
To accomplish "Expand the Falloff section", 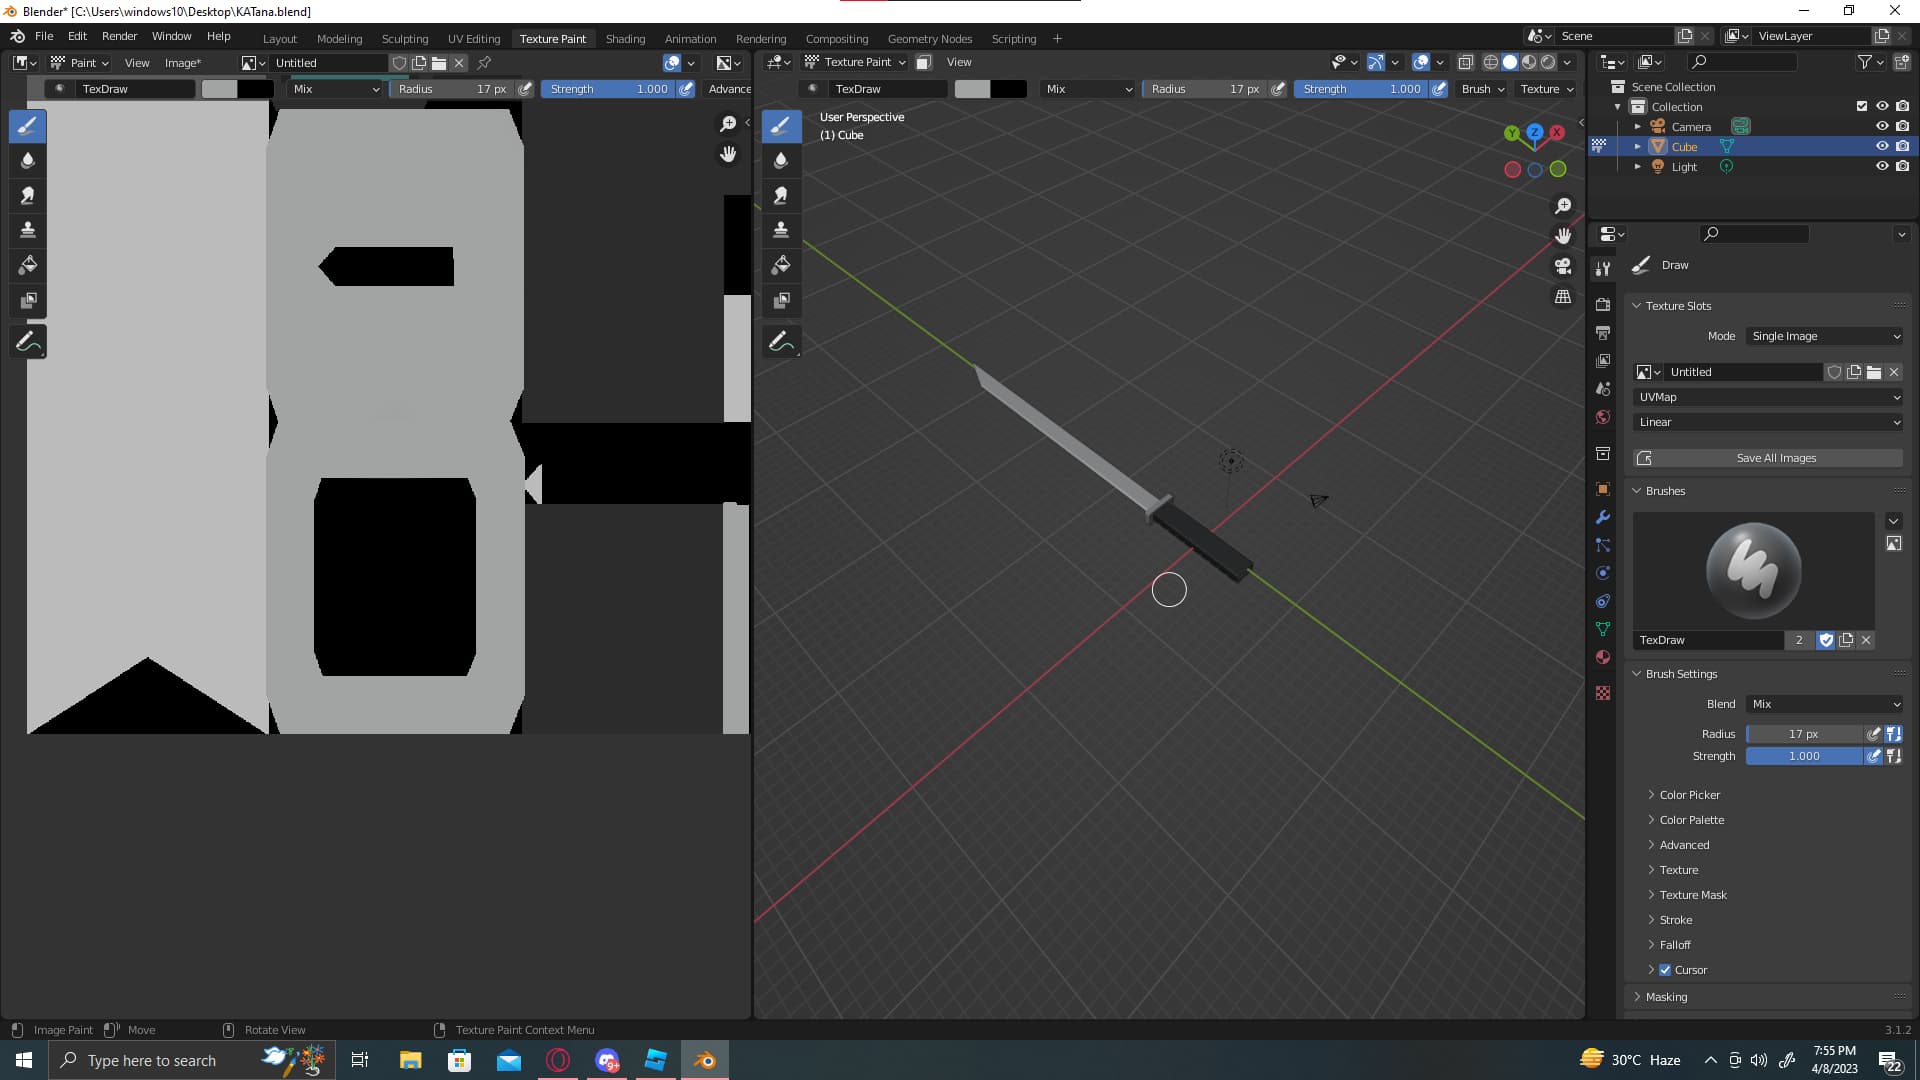I will pos(1674,945).
